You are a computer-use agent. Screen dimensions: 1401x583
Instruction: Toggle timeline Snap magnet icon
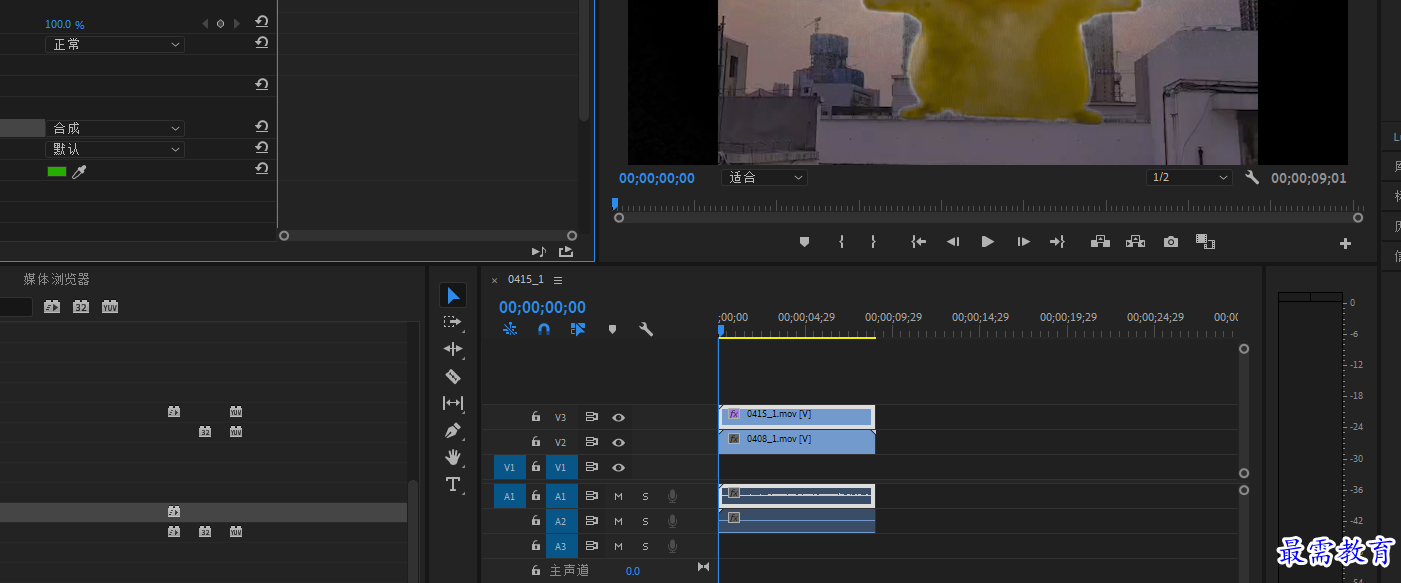tap(544, 329)
